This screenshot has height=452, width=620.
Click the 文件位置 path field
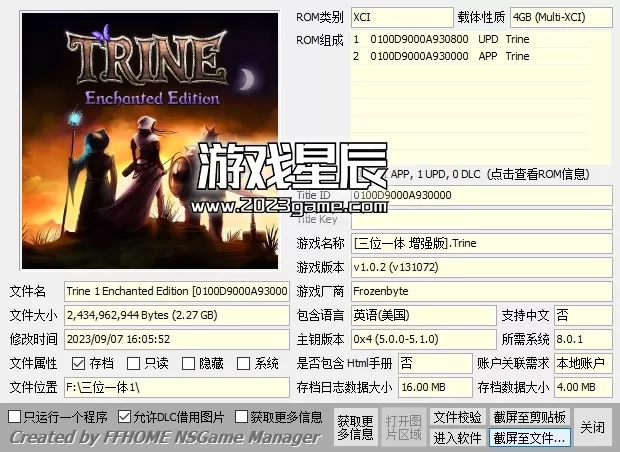click(178, 387)
